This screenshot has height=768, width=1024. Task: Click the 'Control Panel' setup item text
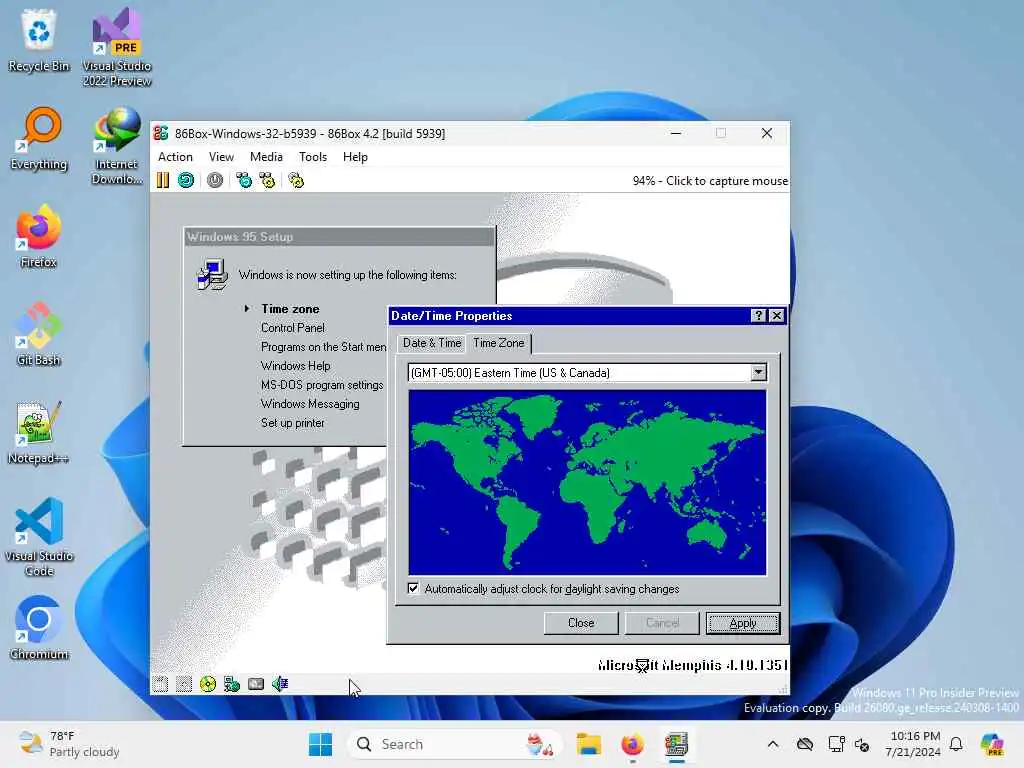click(293, 328)
